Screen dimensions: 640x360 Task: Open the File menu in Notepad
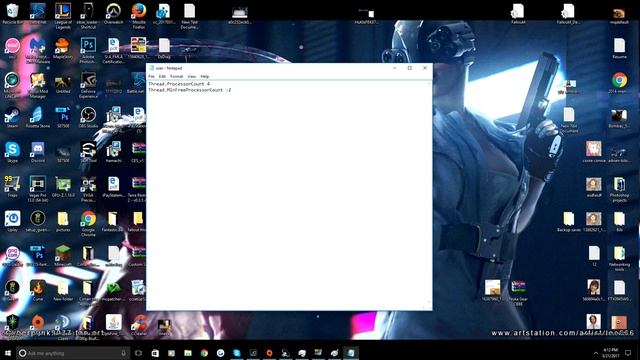tap(151, 76)
